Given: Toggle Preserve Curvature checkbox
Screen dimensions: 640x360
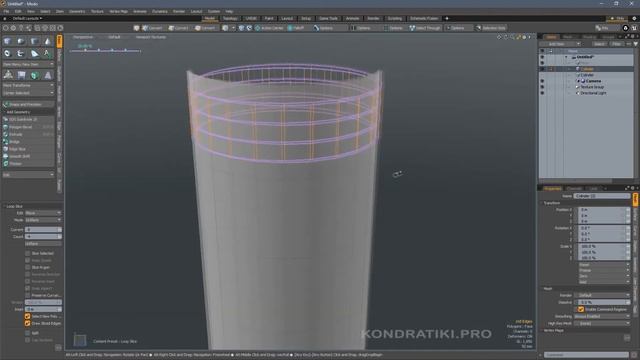Looking at the screenshot, I should 28,295.
